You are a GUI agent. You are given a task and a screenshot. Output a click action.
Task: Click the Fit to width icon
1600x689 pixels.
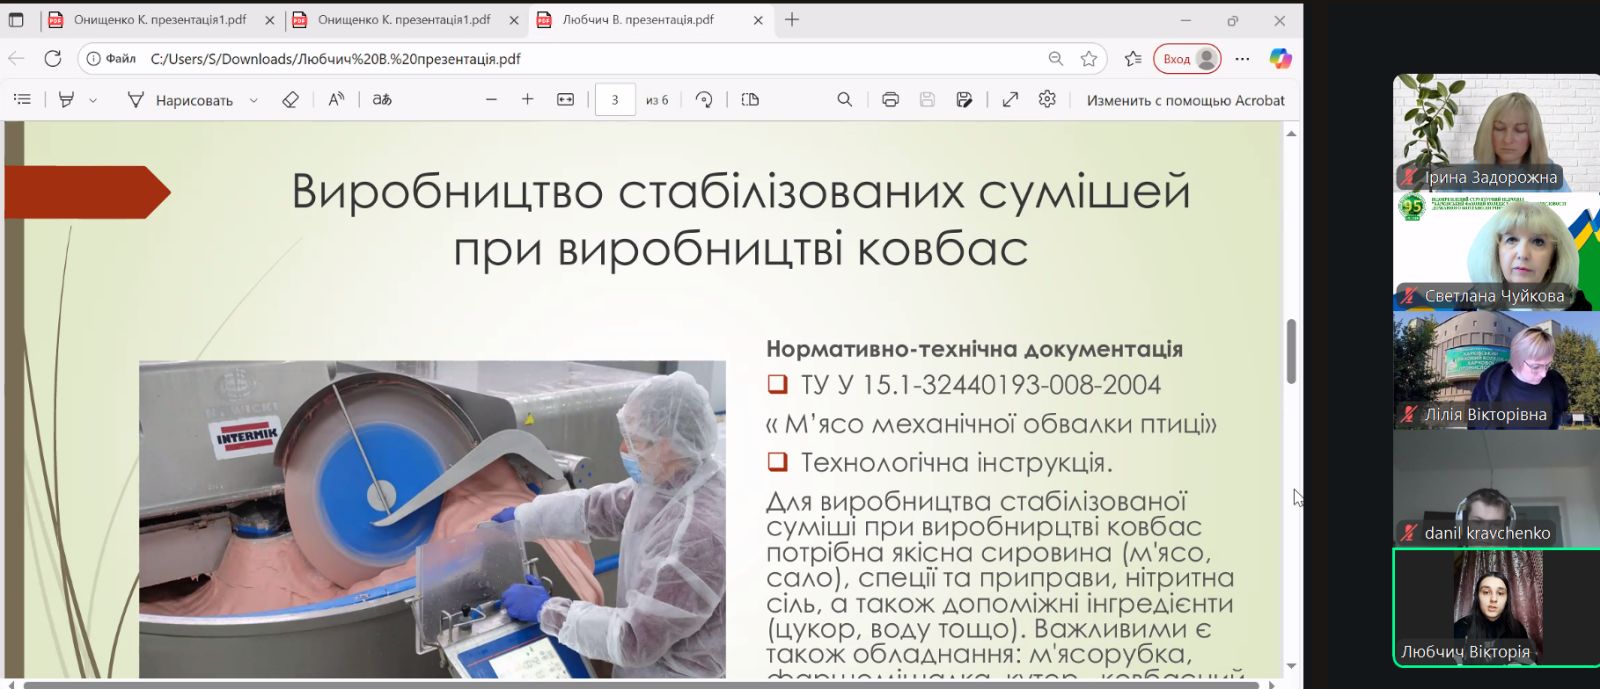click(565, 99)
